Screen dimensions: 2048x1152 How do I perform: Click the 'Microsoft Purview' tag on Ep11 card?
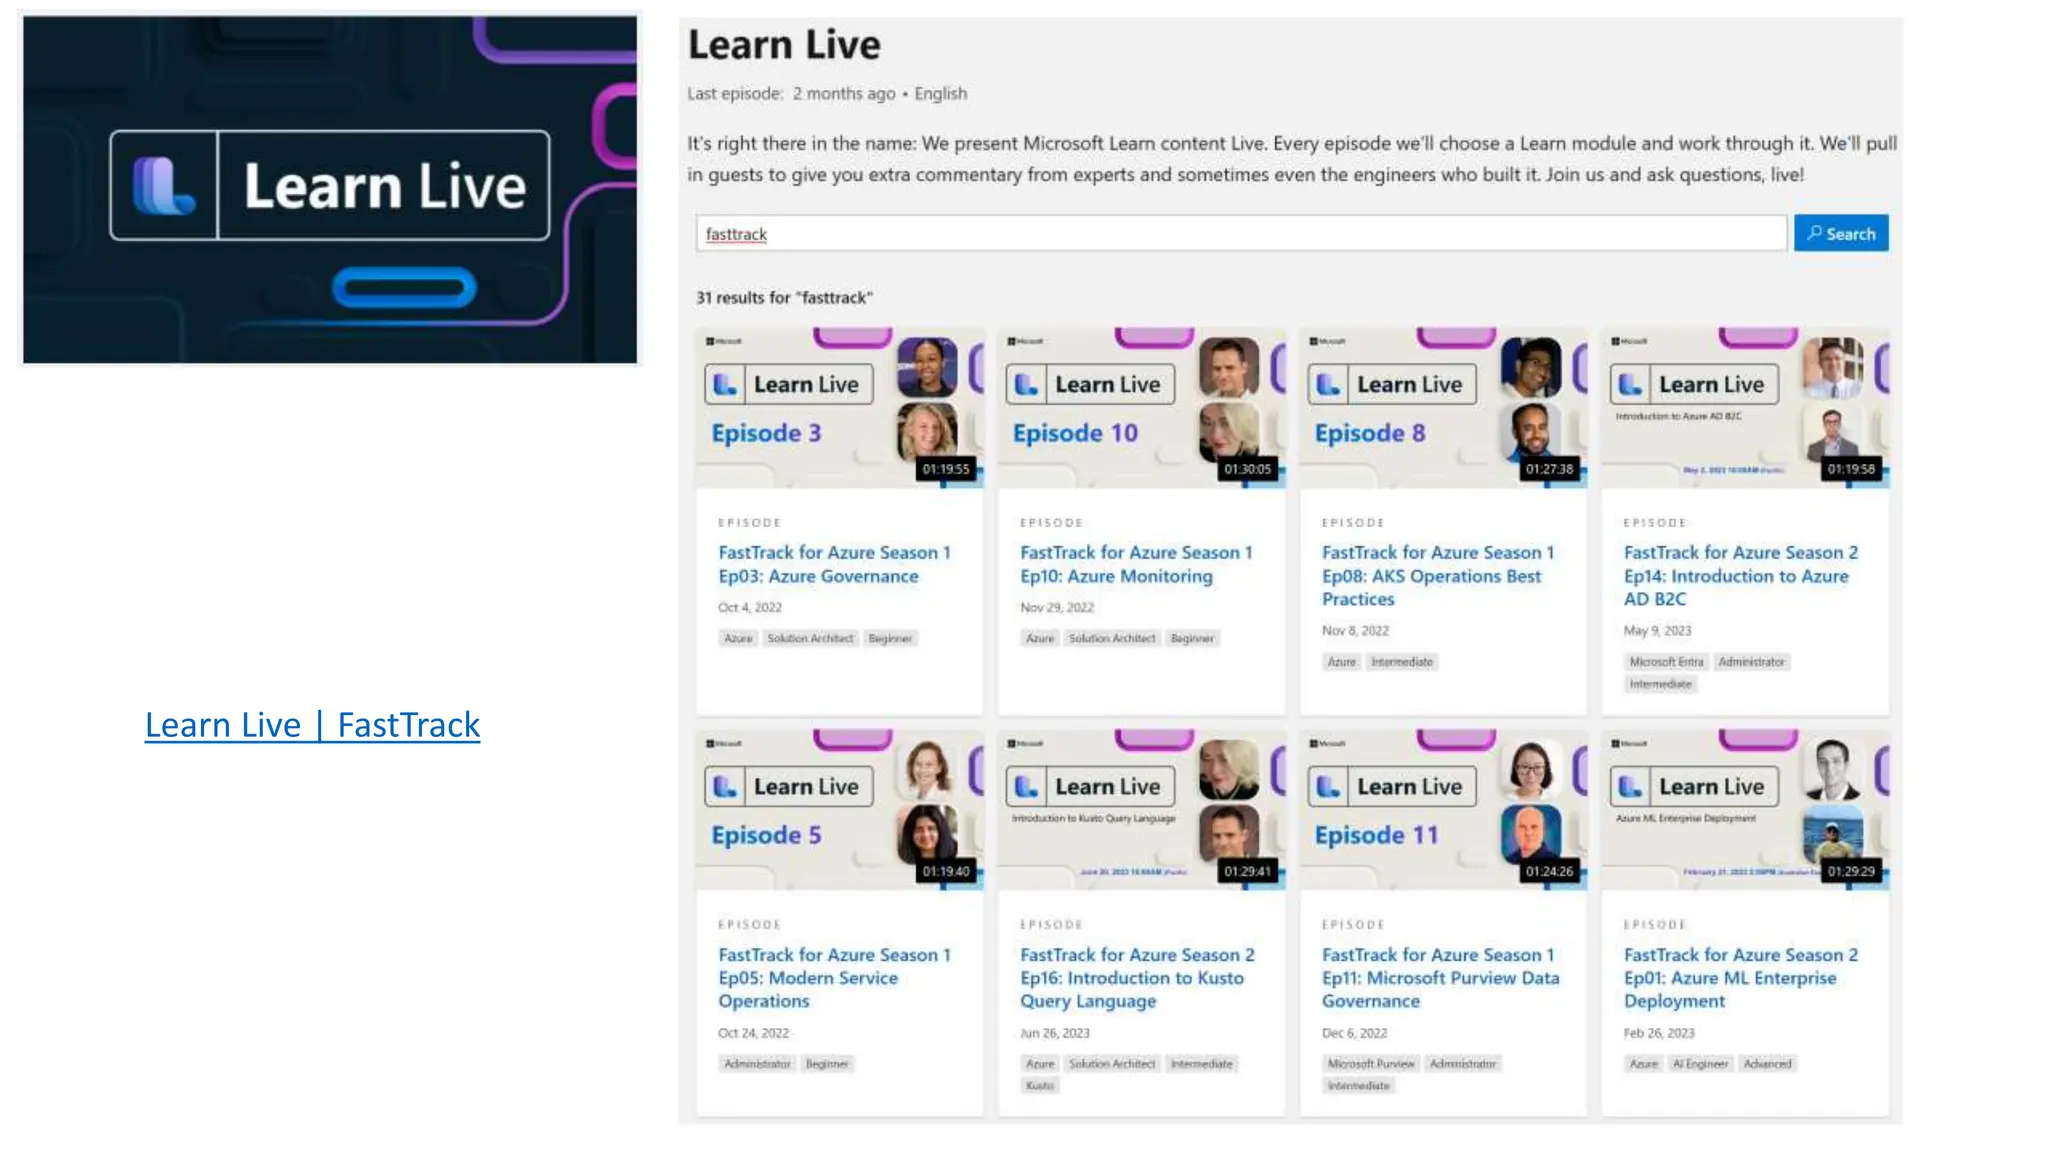(1371, 1064)
